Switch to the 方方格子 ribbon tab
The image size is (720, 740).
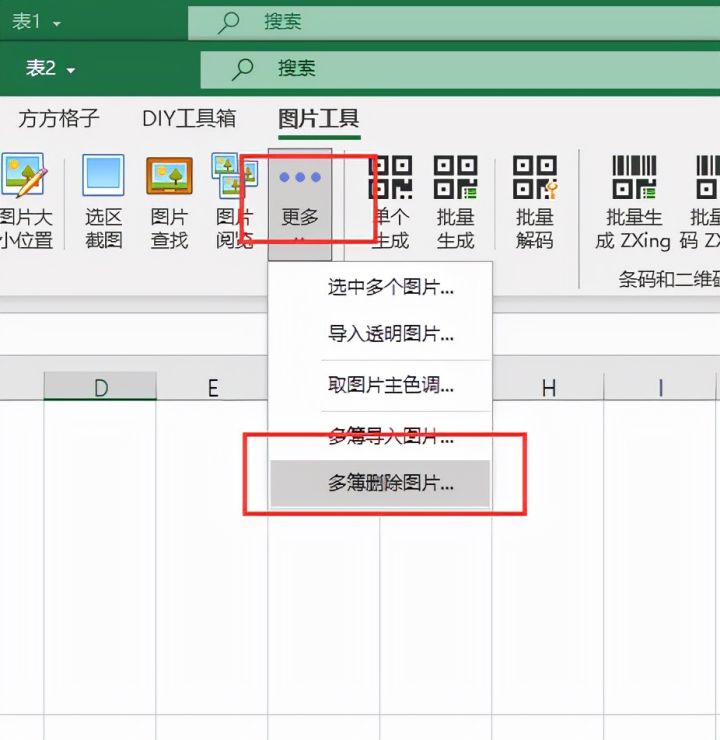59,118
